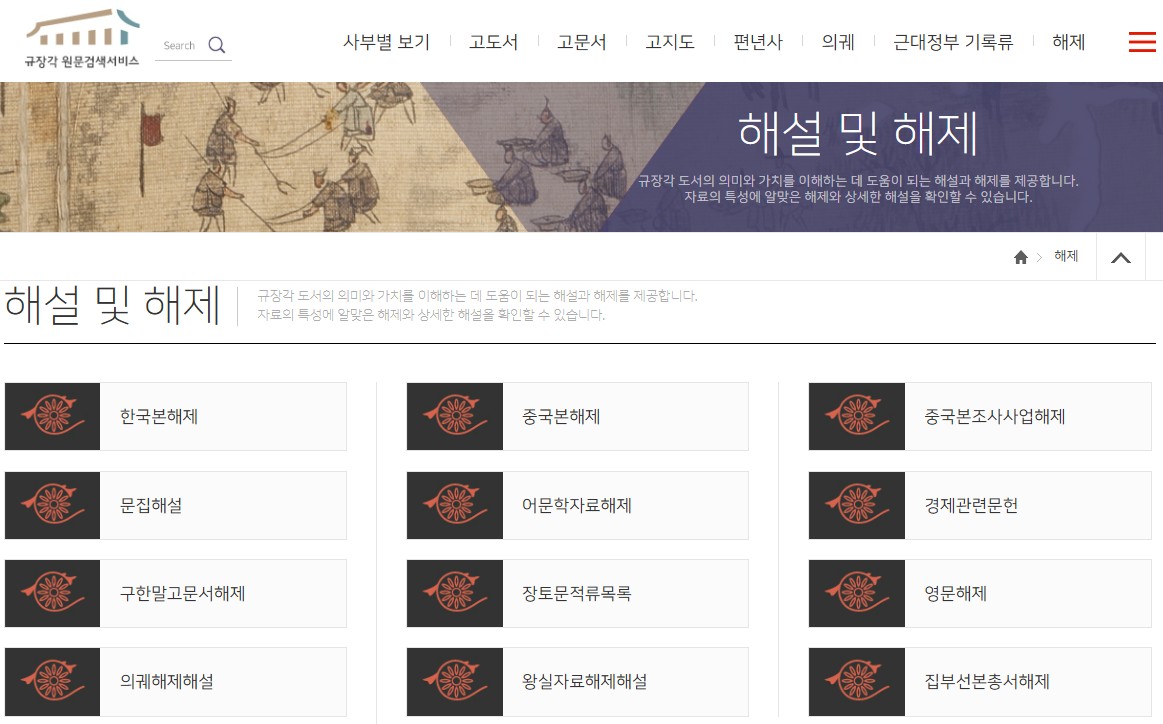Click the Kyujanggak site logo
Screen dimensions: 1163x724
(82, 38)
